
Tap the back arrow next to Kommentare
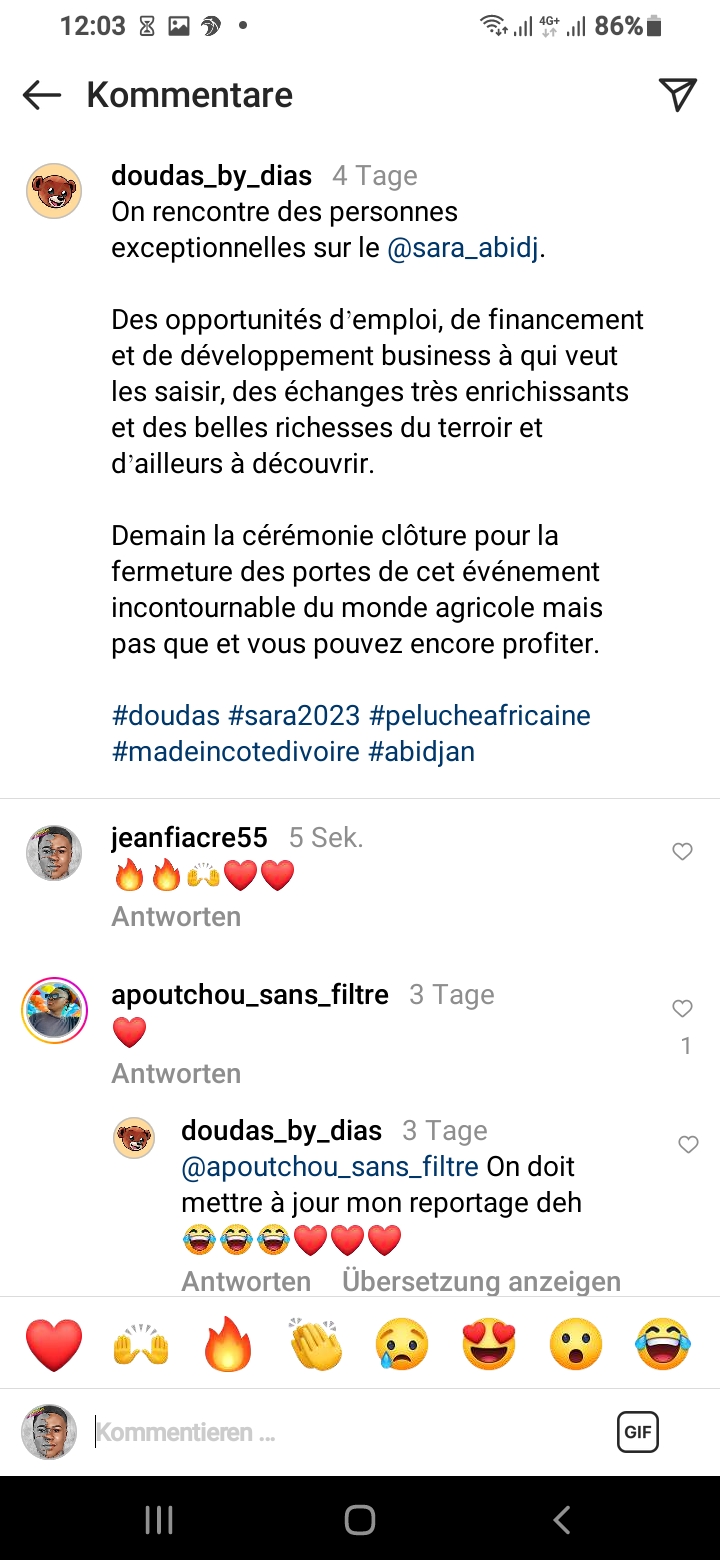42,95
